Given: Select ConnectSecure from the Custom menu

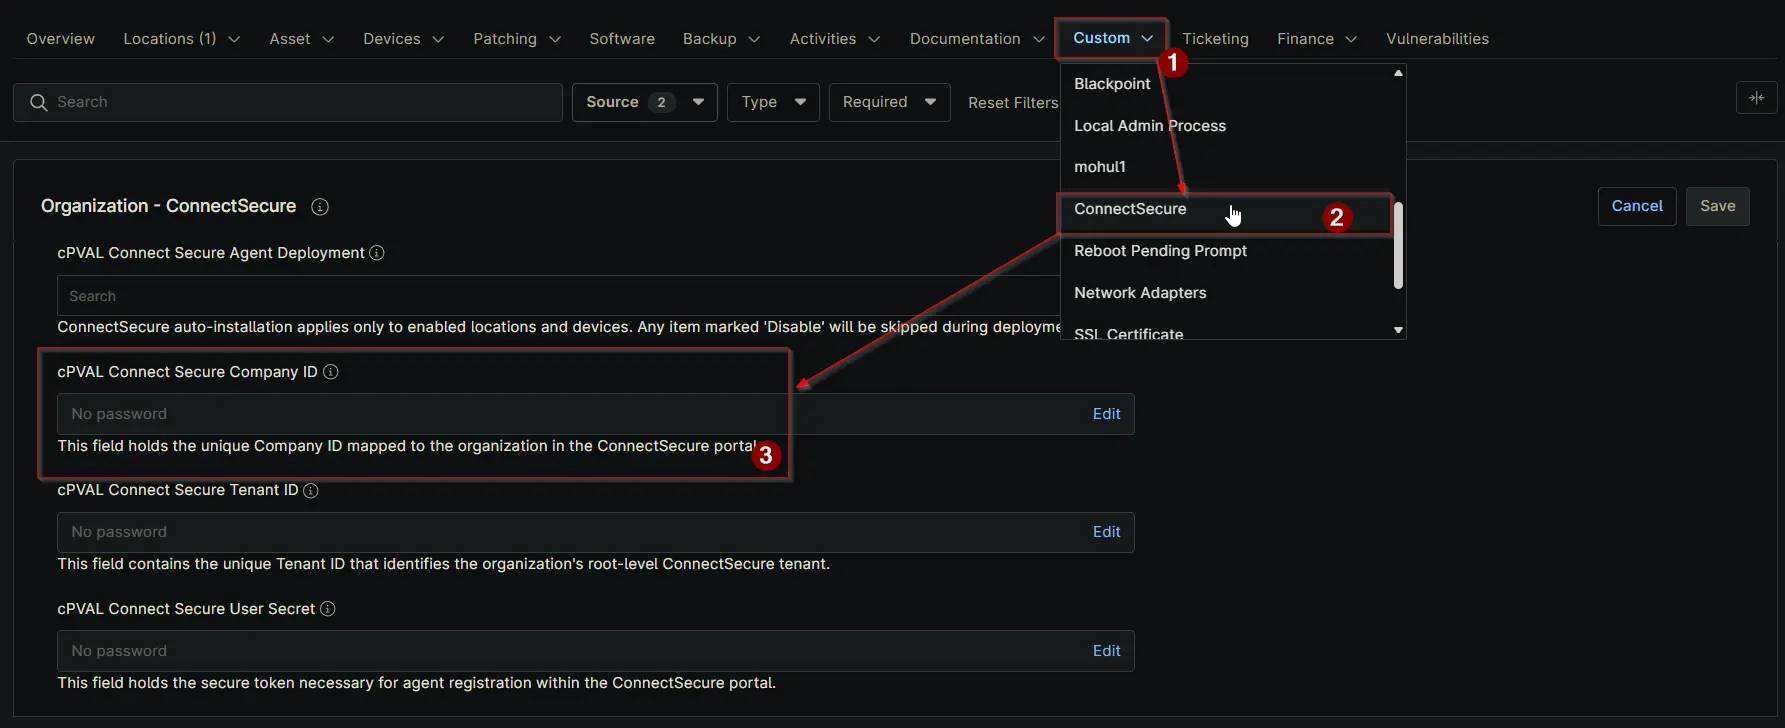Looking at the screenshot, I should click(1130, 209).
